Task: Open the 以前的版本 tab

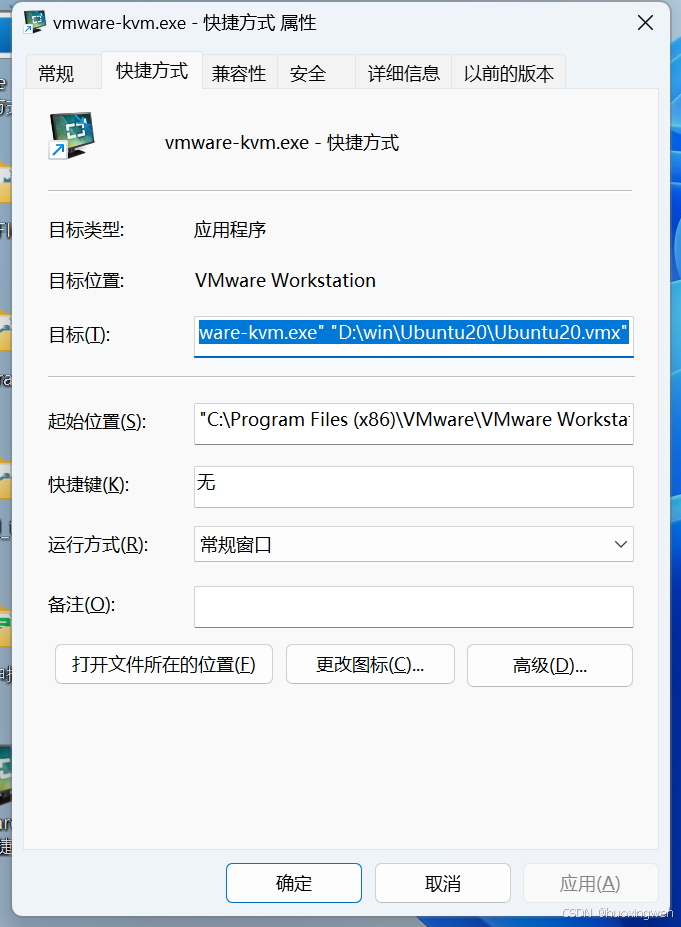Action: coord(508,73)
